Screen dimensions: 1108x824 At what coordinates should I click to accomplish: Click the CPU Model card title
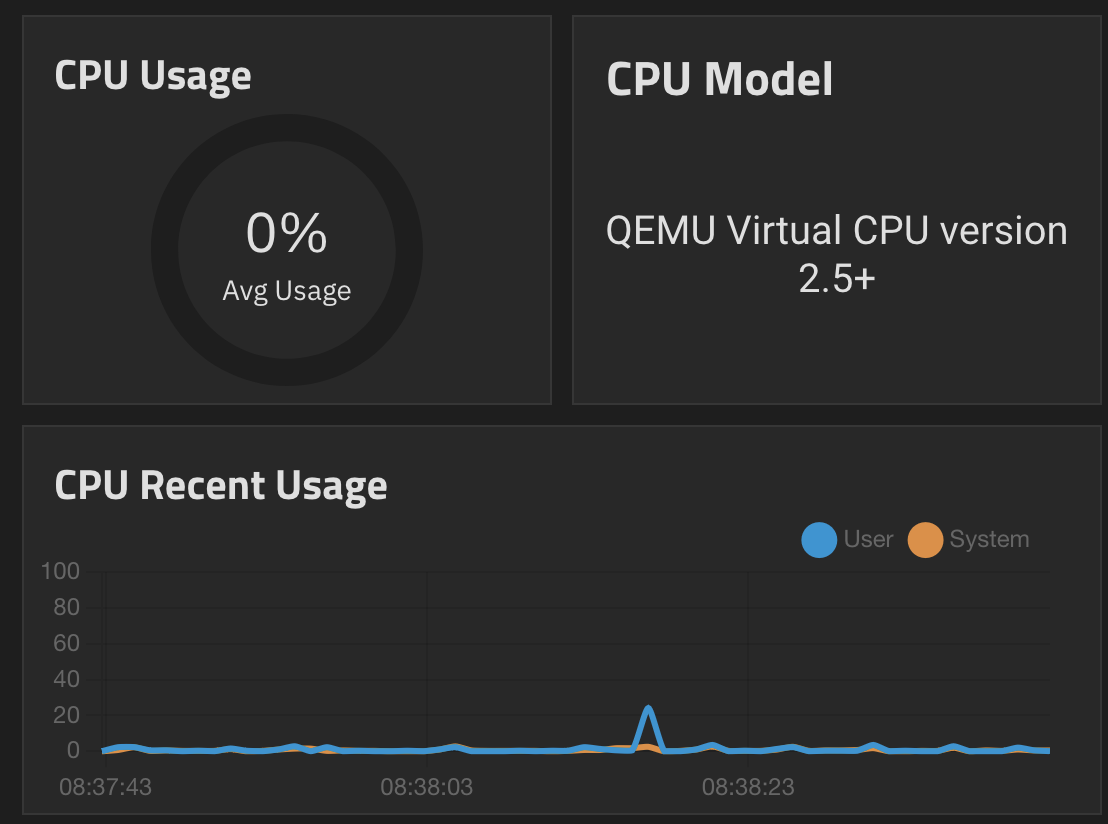pyautogui.click(x=719, y=78)
